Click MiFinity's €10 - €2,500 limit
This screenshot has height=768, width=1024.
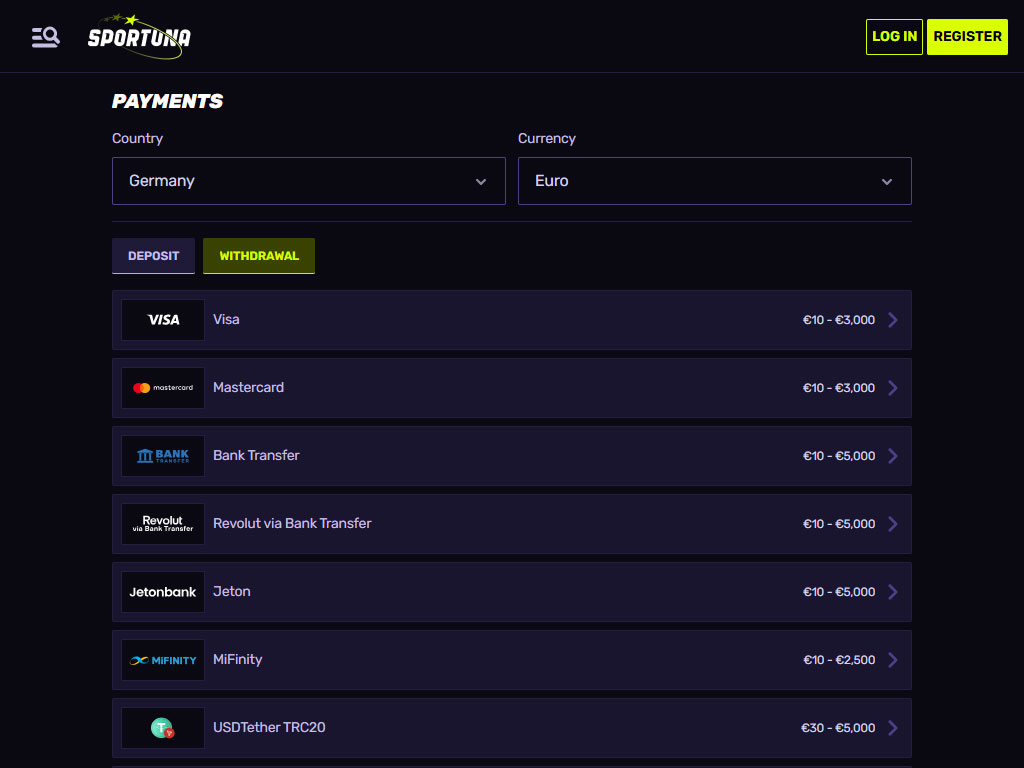point(839,660)
